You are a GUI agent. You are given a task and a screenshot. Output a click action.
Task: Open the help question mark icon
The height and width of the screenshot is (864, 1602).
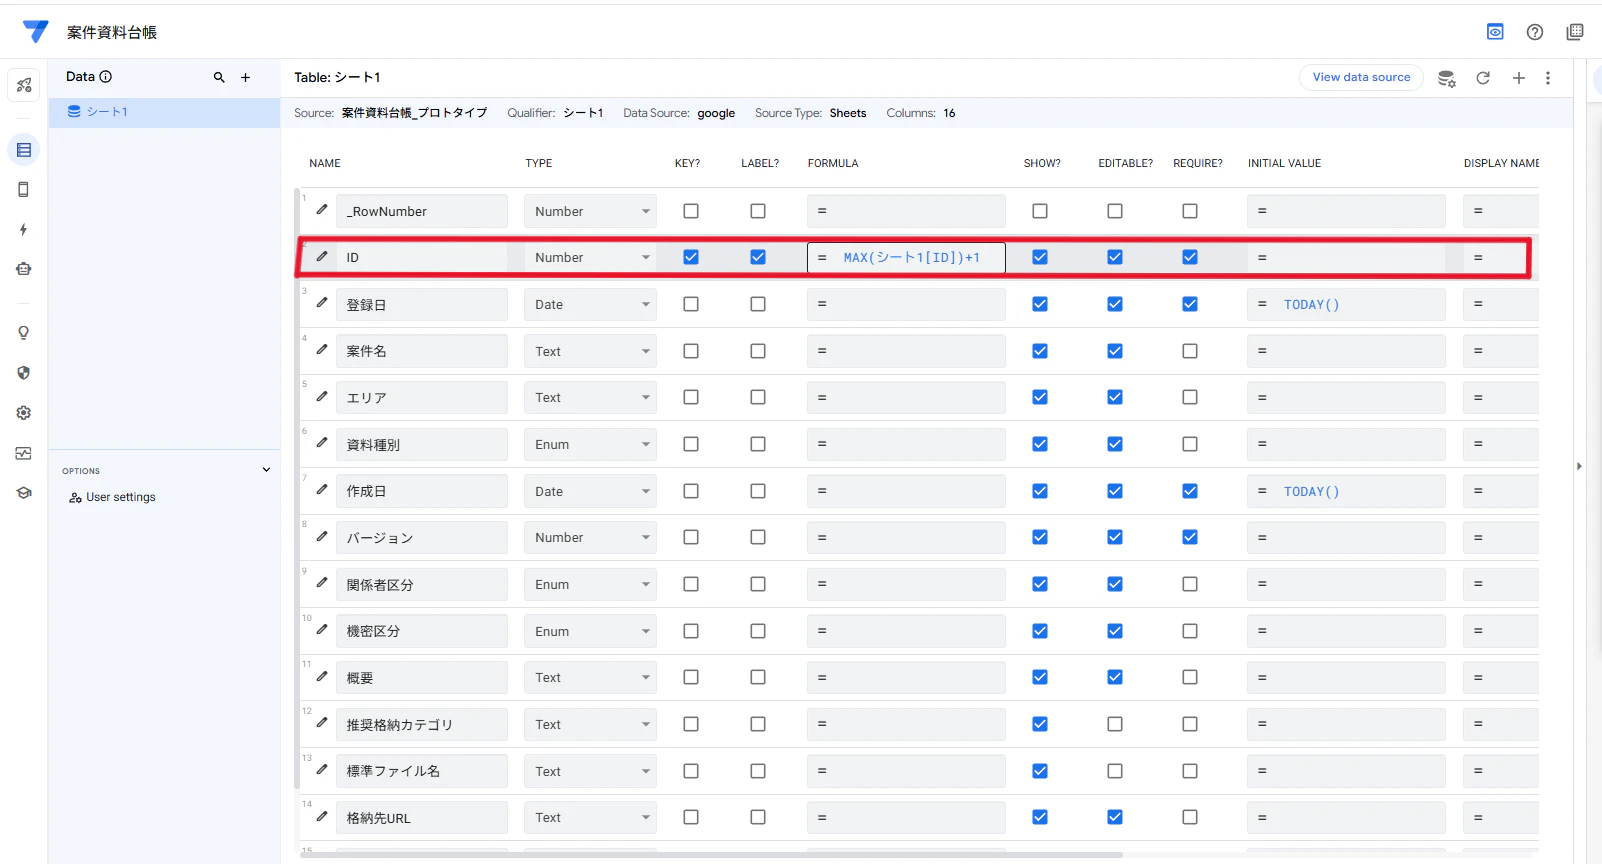(1535, 32)
